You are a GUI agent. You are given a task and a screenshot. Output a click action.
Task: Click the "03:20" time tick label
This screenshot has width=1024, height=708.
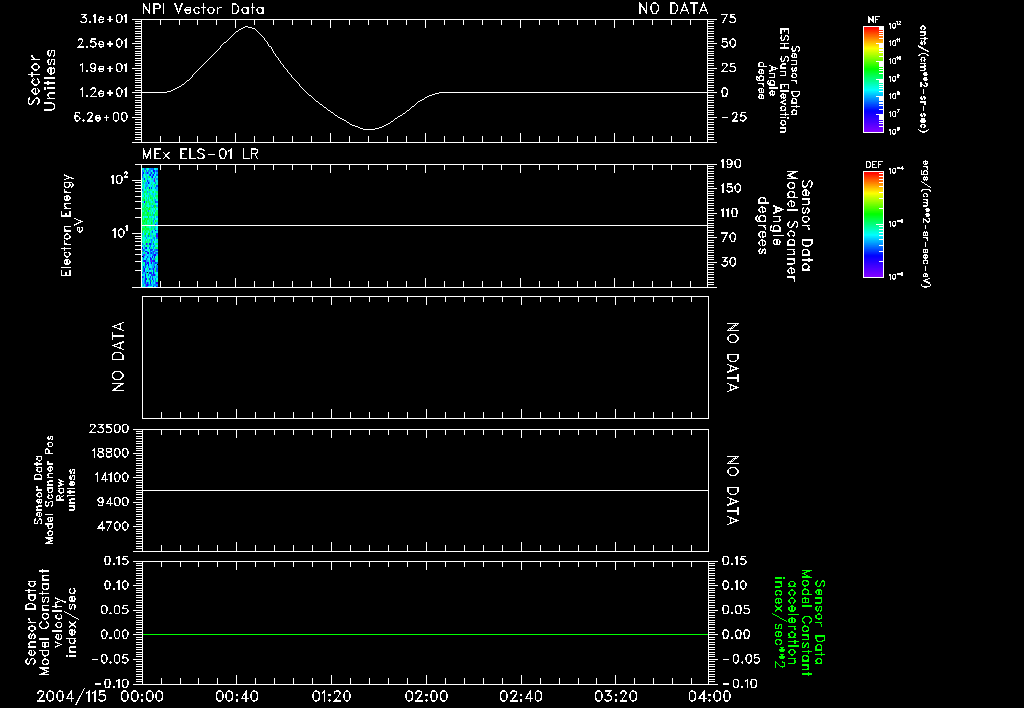pos(616,696)
